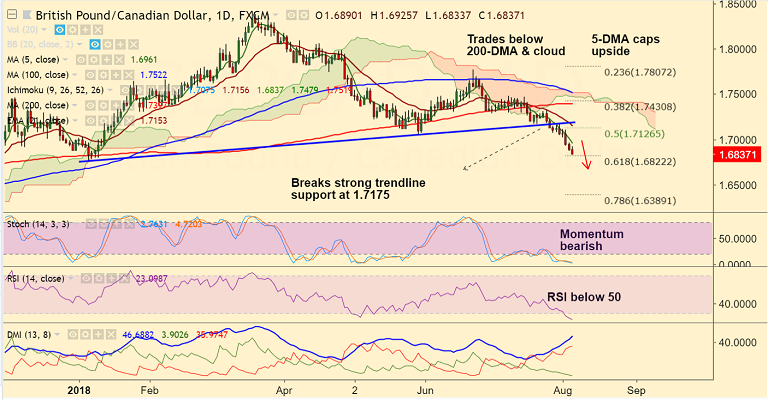Viewport: 768px width, 400px height.
Task: Open the Ichimoku (9, 26, 52, 26) dropdown arrow
Action: point(110,90)
